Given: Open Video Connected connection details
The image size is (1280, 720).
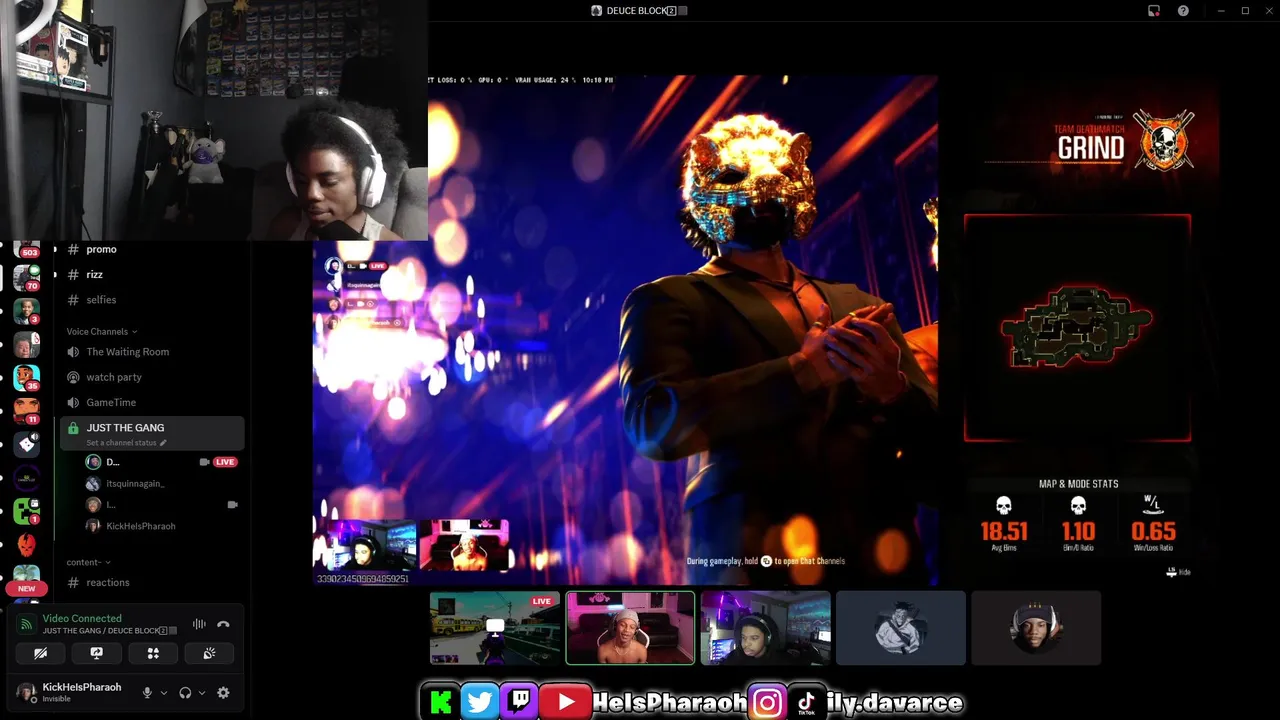Looking at the screenshot, I should 82,618.
